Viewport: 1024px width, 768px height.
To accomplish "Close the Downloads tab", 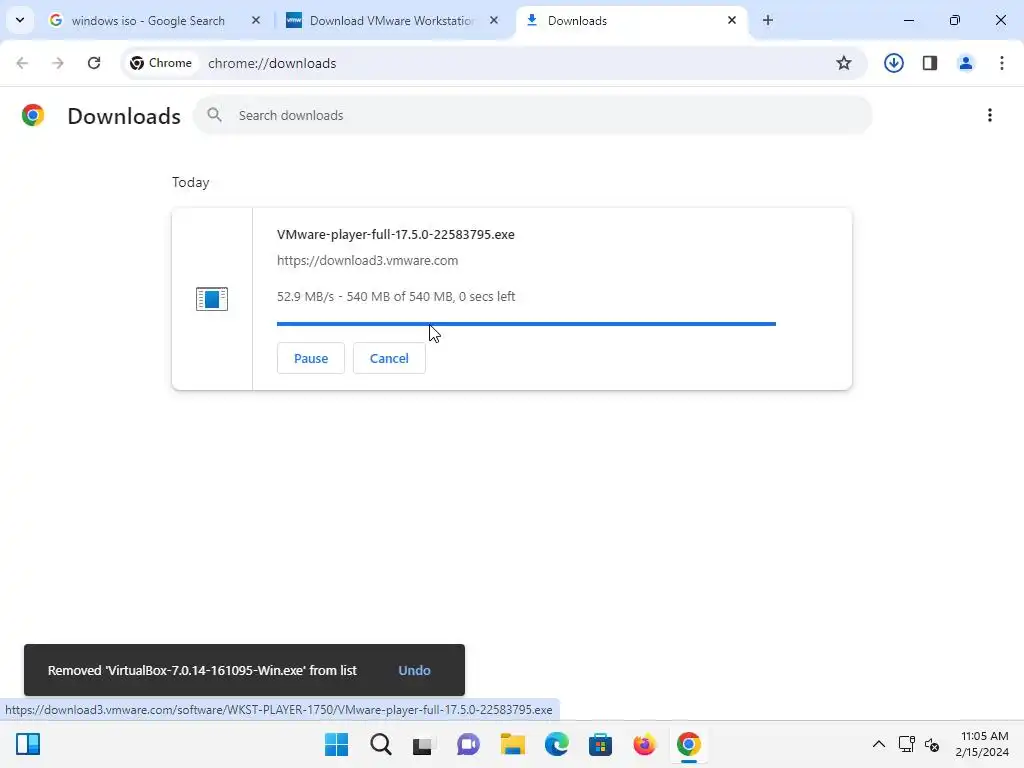I will click(x=731, y=20).
